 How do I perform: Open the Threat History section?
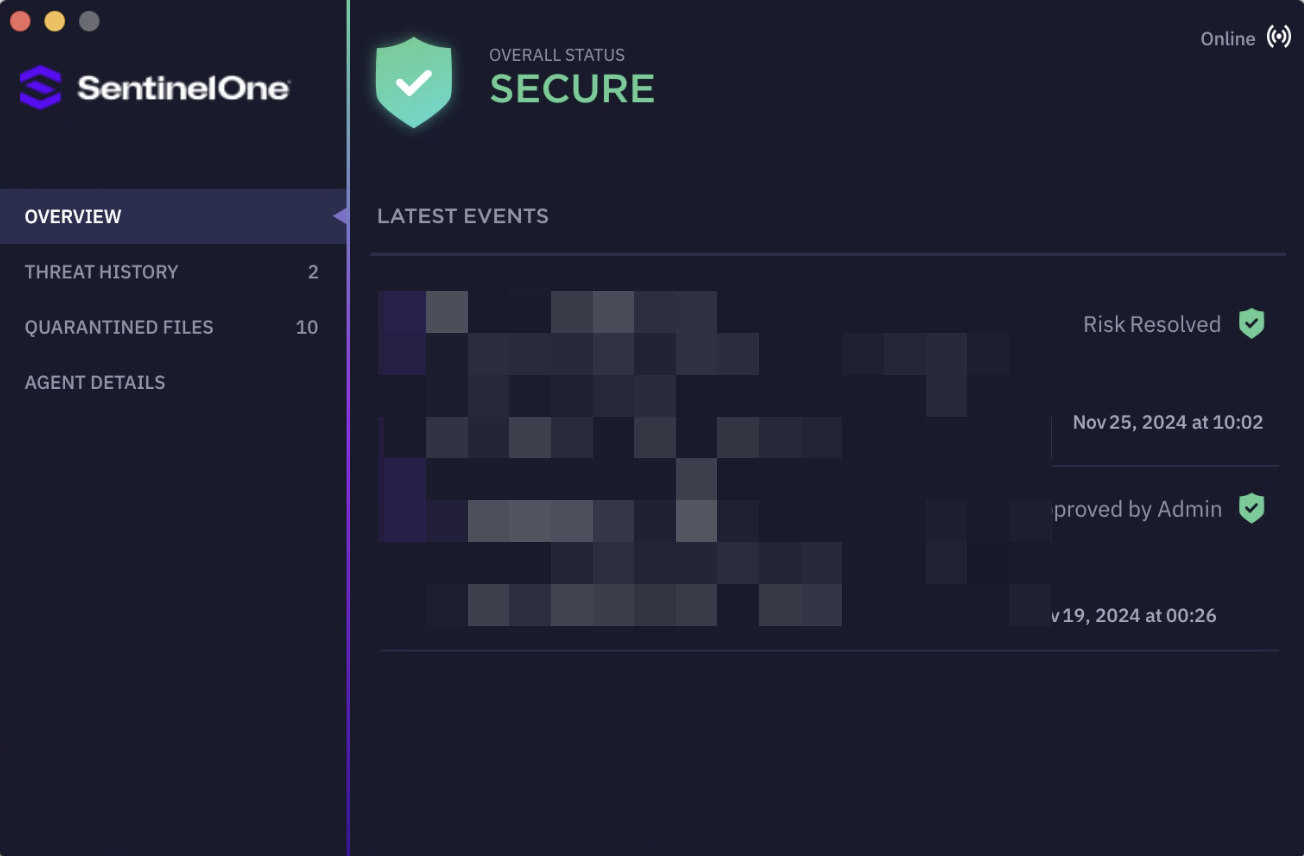coord(101,272)
